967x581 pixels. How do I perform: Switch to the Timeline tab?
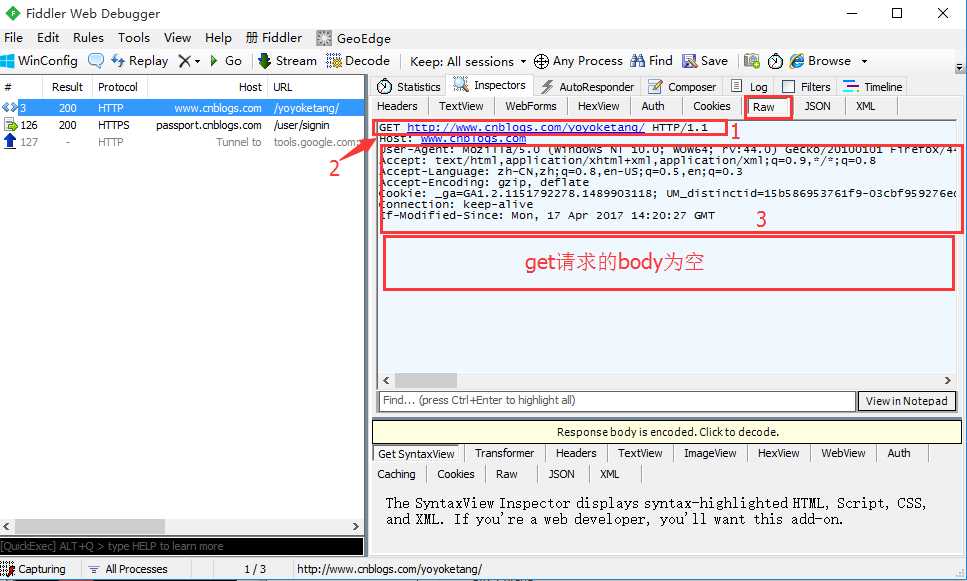[873, 87]
